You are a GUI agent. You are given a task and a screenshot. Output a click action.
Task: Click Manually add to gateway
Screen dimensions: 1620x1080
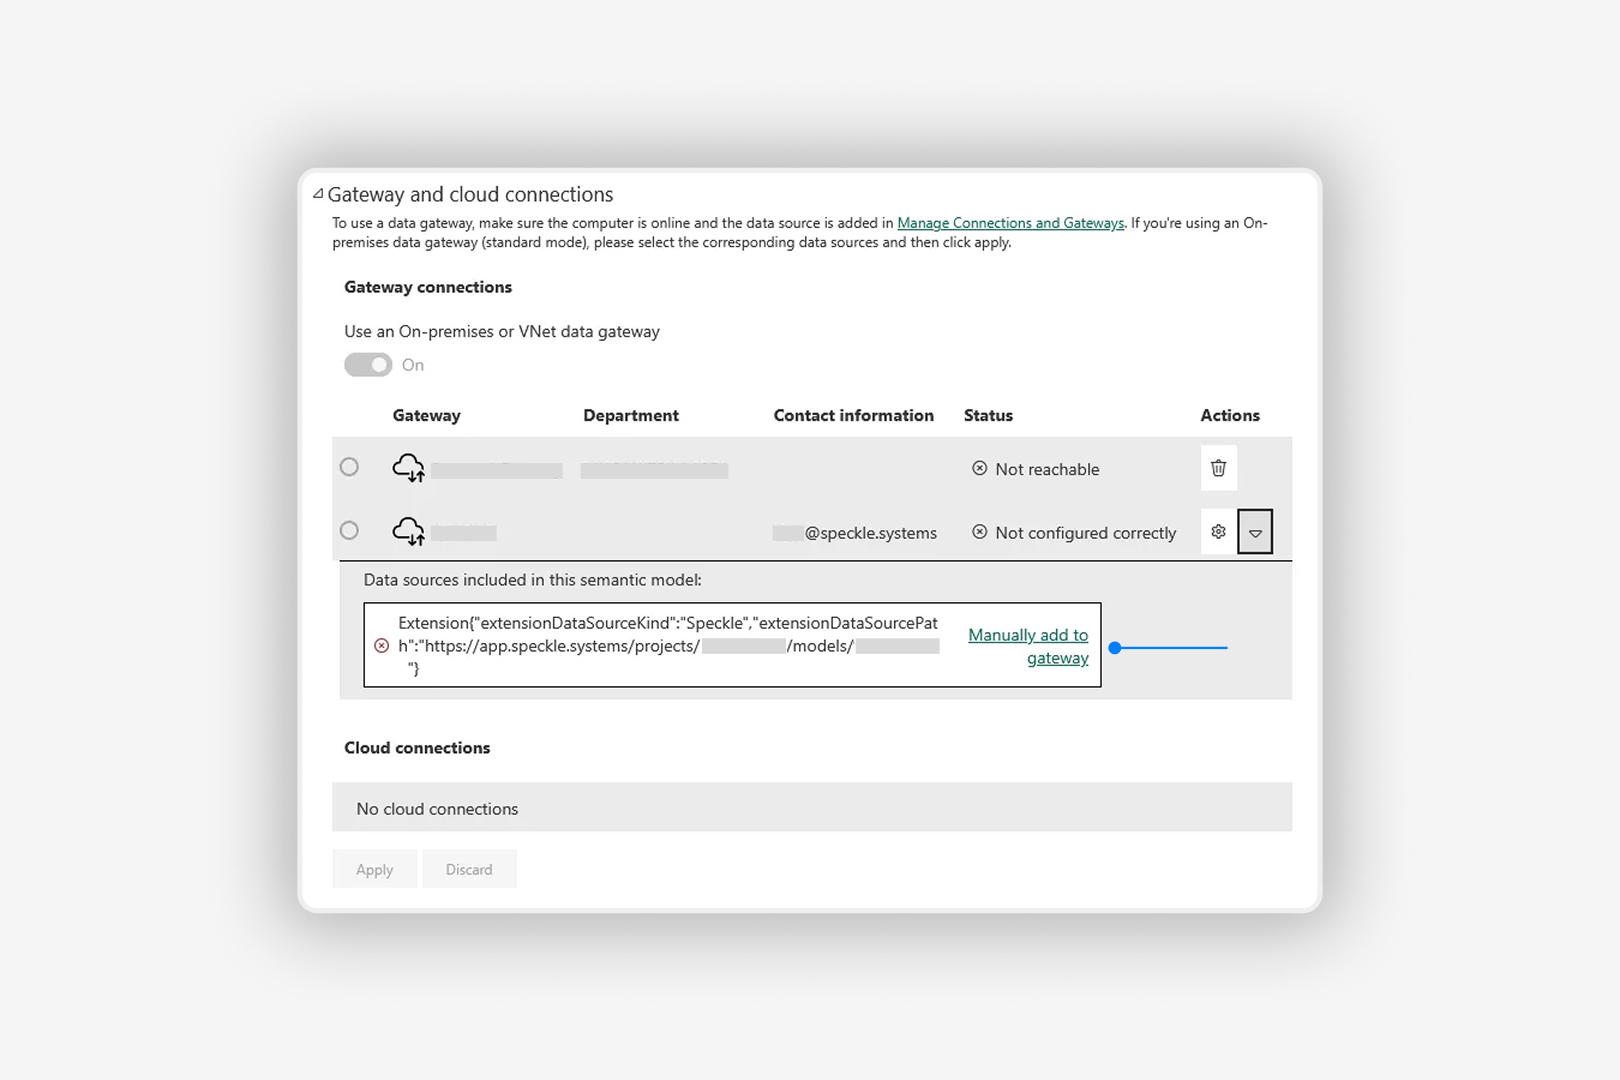click(1028, 646)
